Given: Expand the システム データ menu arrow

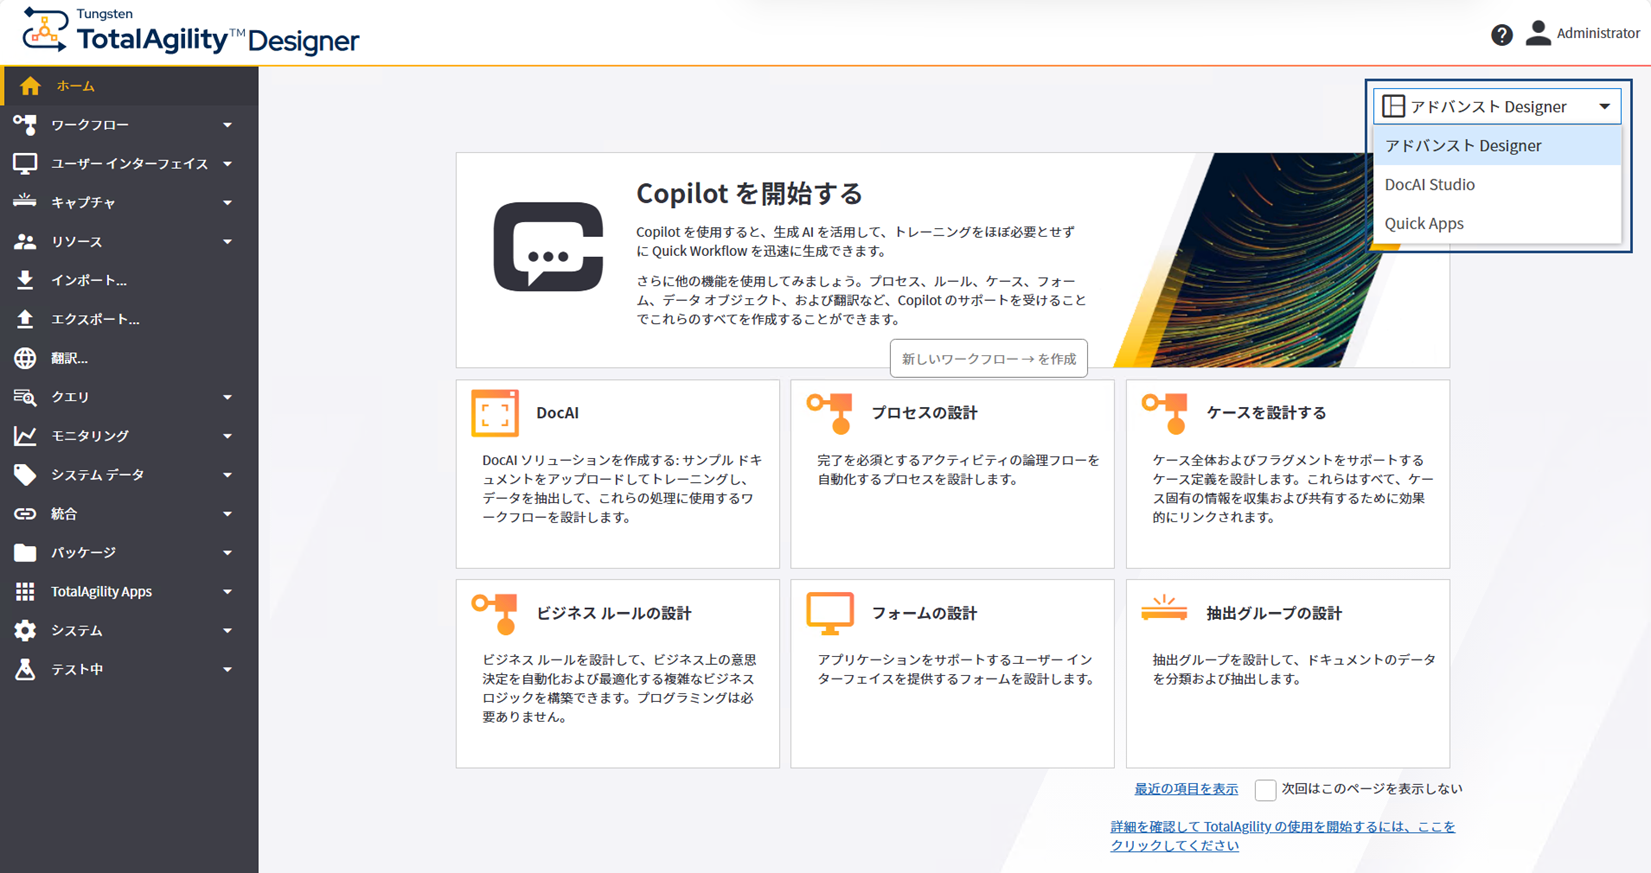Looking at the screenshot, I should tap(228, 475).
